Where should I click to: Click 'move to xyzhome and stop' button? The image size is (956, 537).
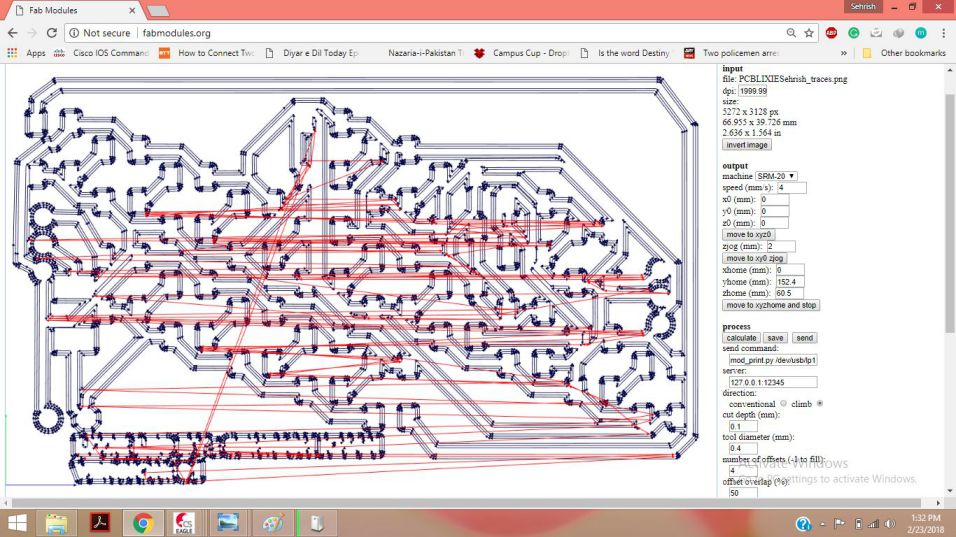pyautogui.click(x=771, y=305)
